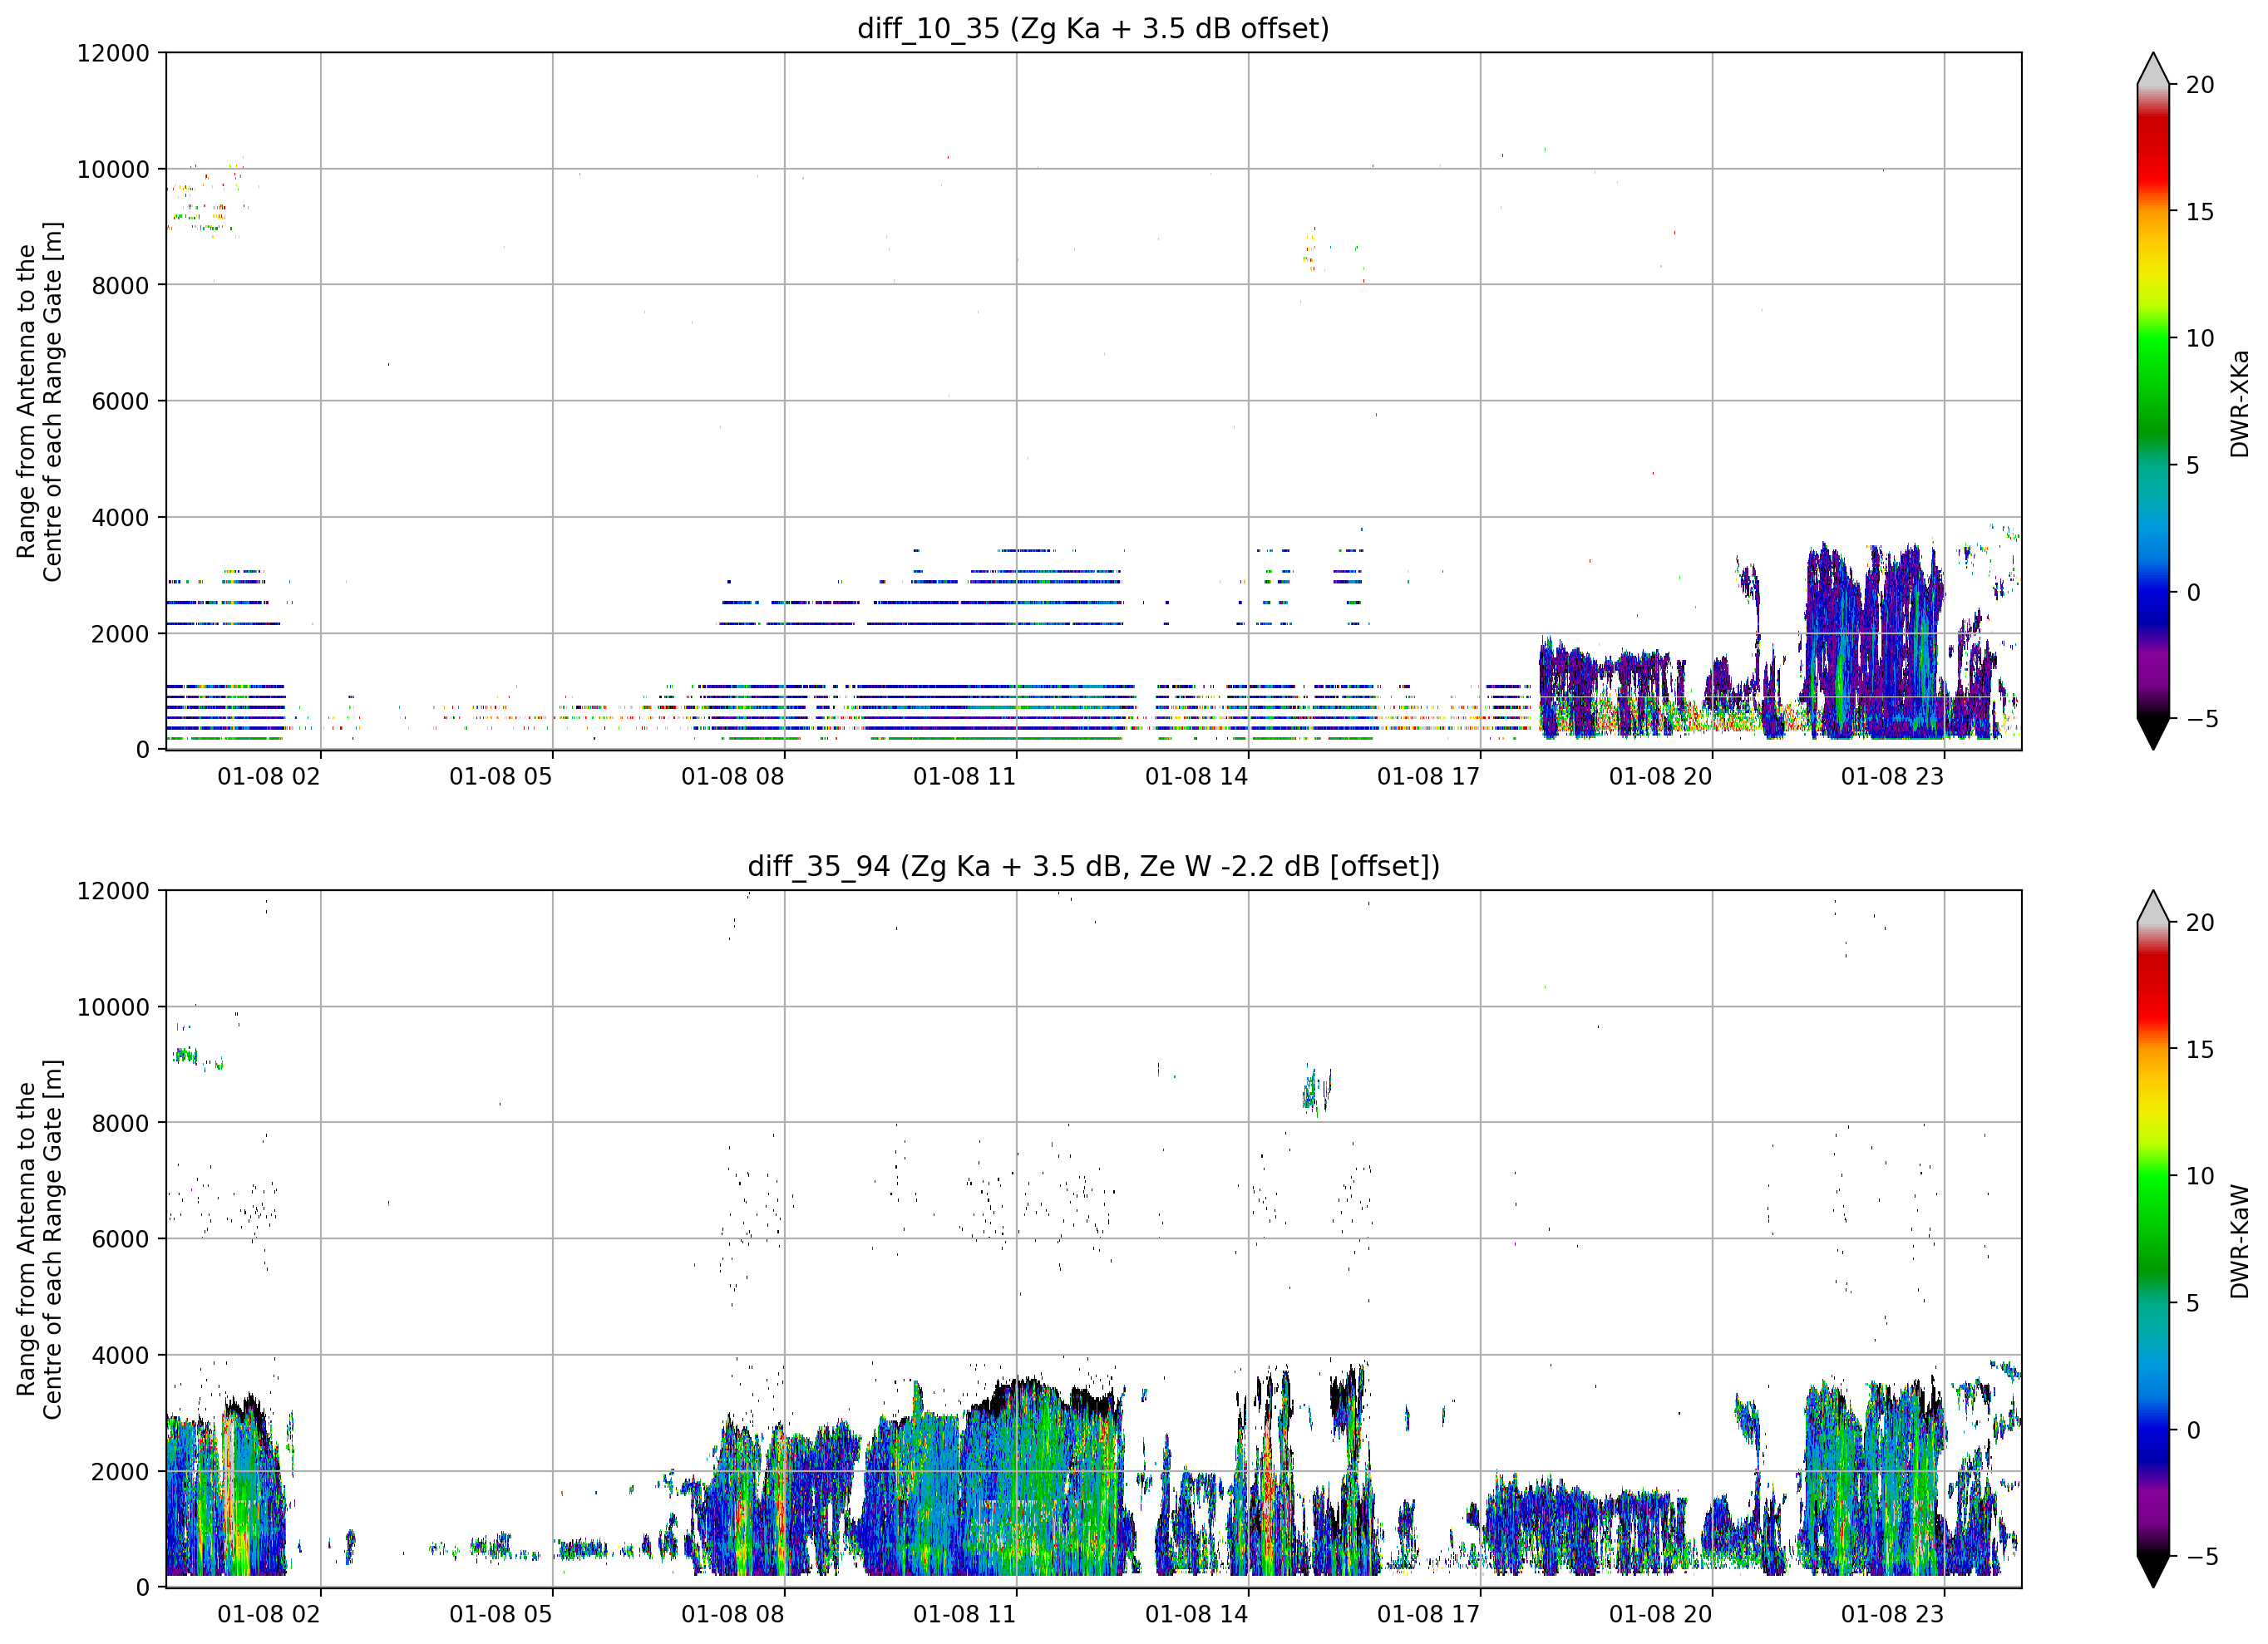Click the black lower extension arrow of DWR-KaW colorbar
The image size is (2268, 1644).
click(x=2153, y=1570)
